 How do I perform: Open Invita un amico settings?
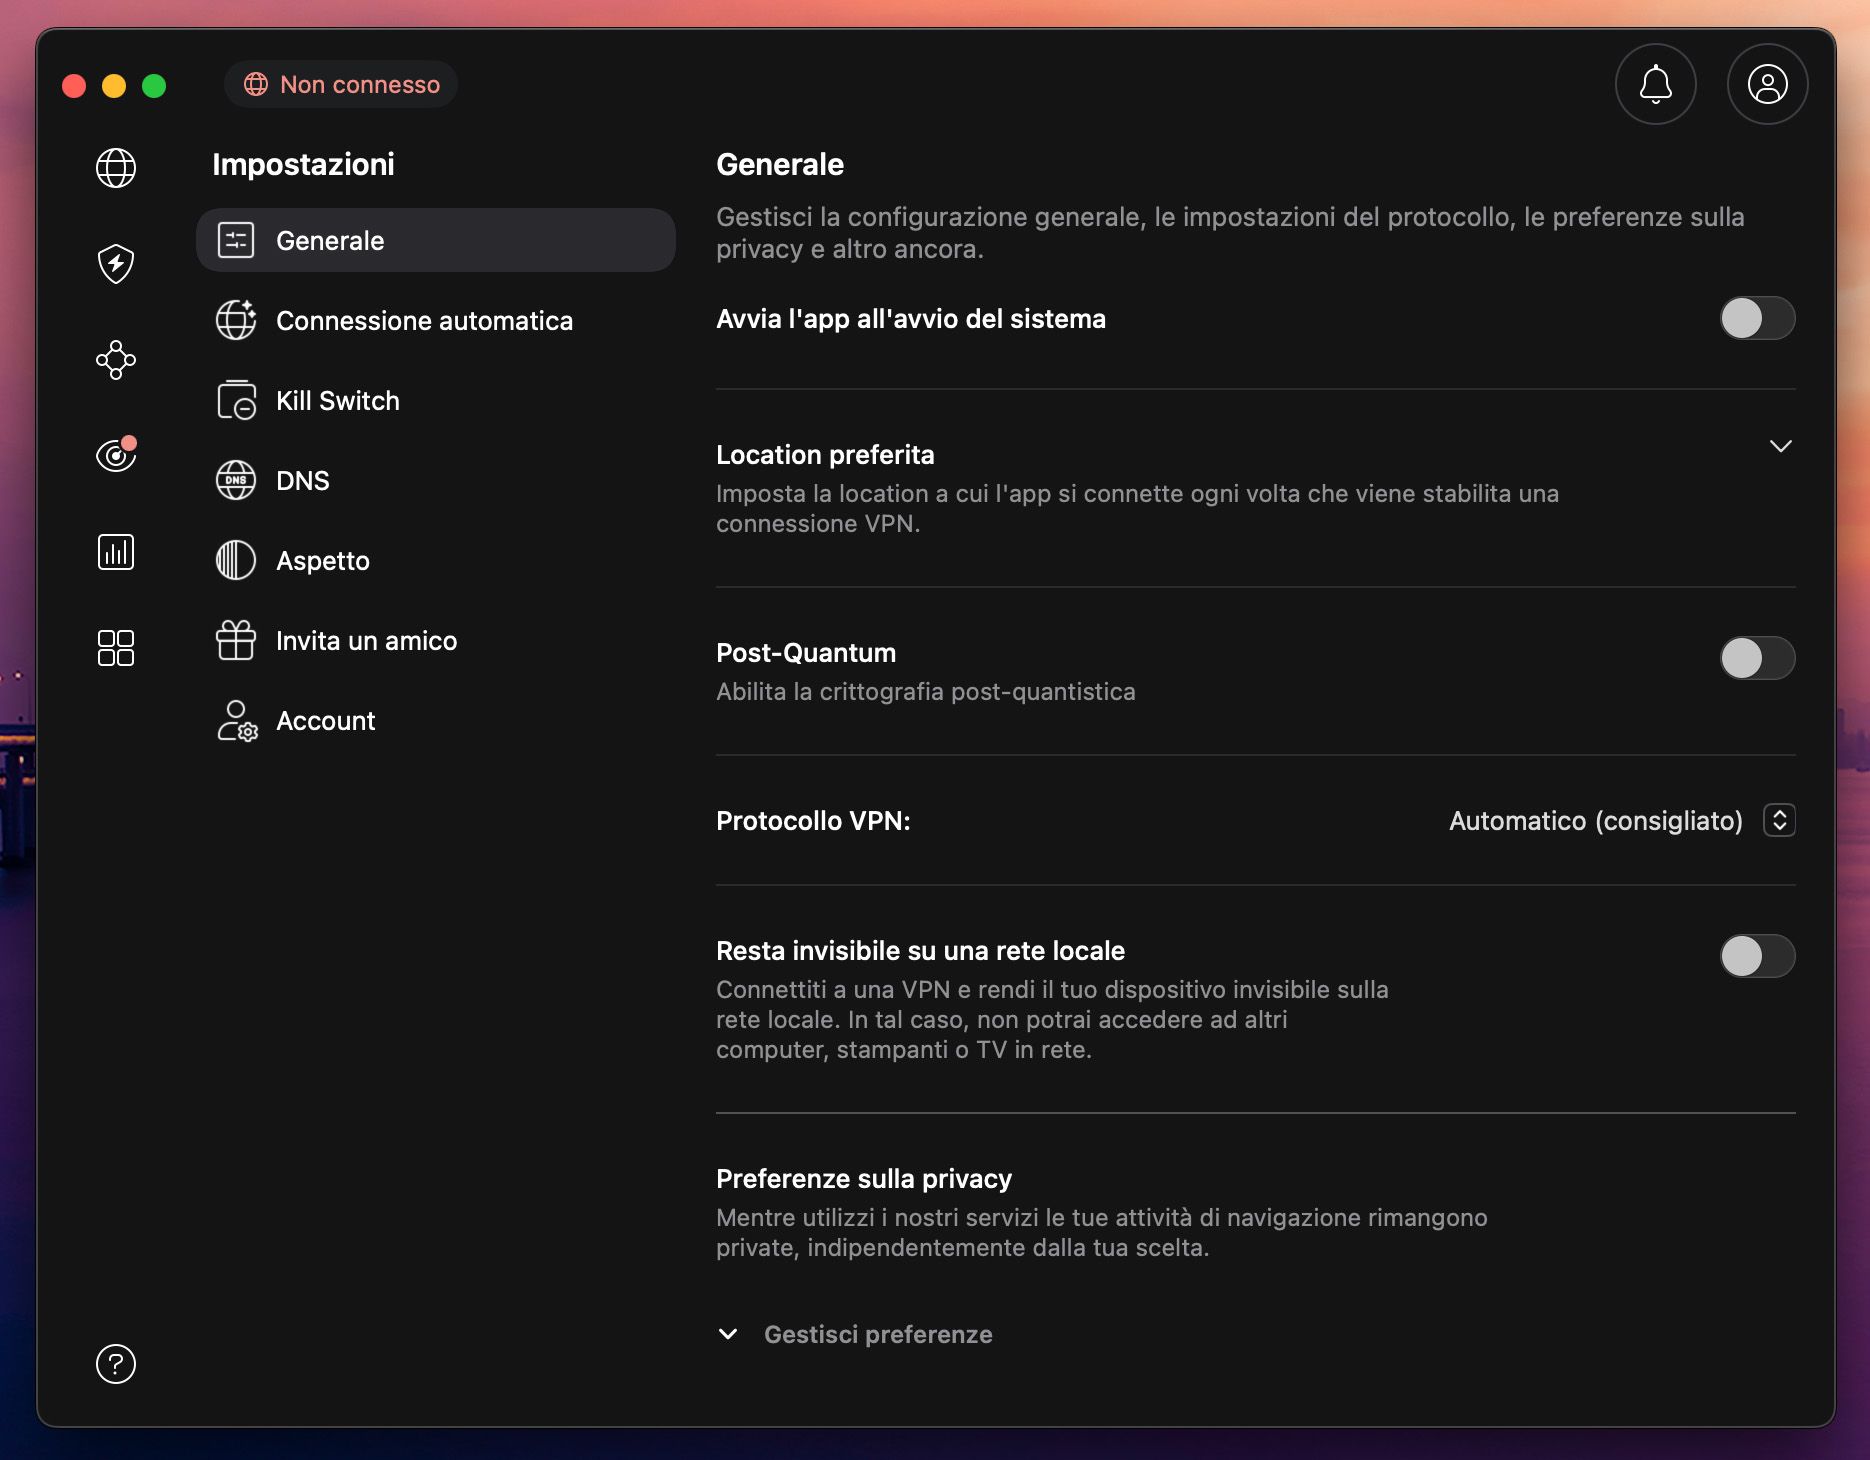click(x=366, y=641)
